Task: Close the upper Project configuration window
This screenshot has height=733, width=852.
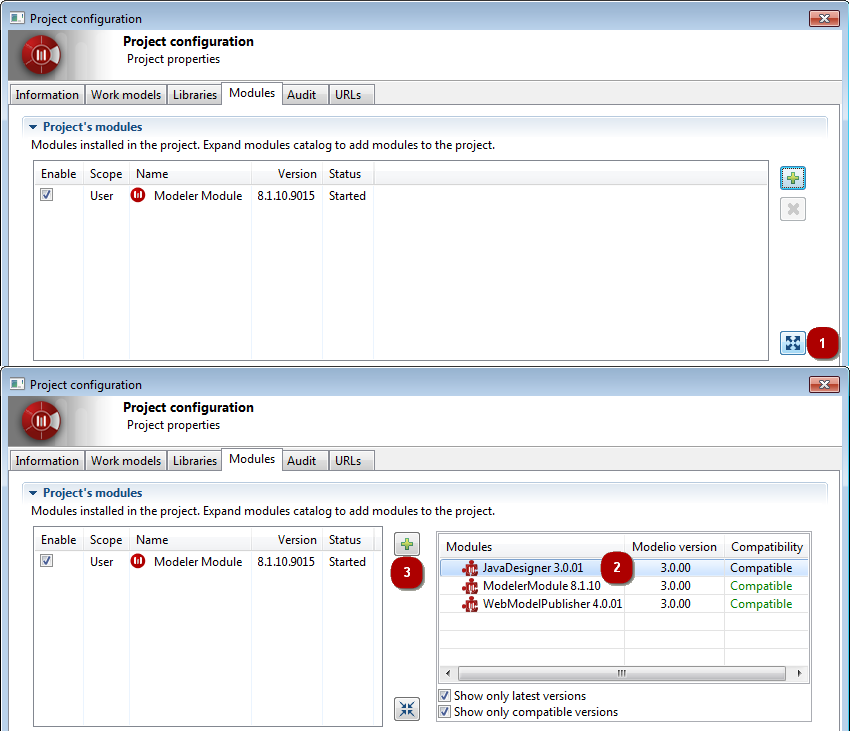Action: pos(825,18)
